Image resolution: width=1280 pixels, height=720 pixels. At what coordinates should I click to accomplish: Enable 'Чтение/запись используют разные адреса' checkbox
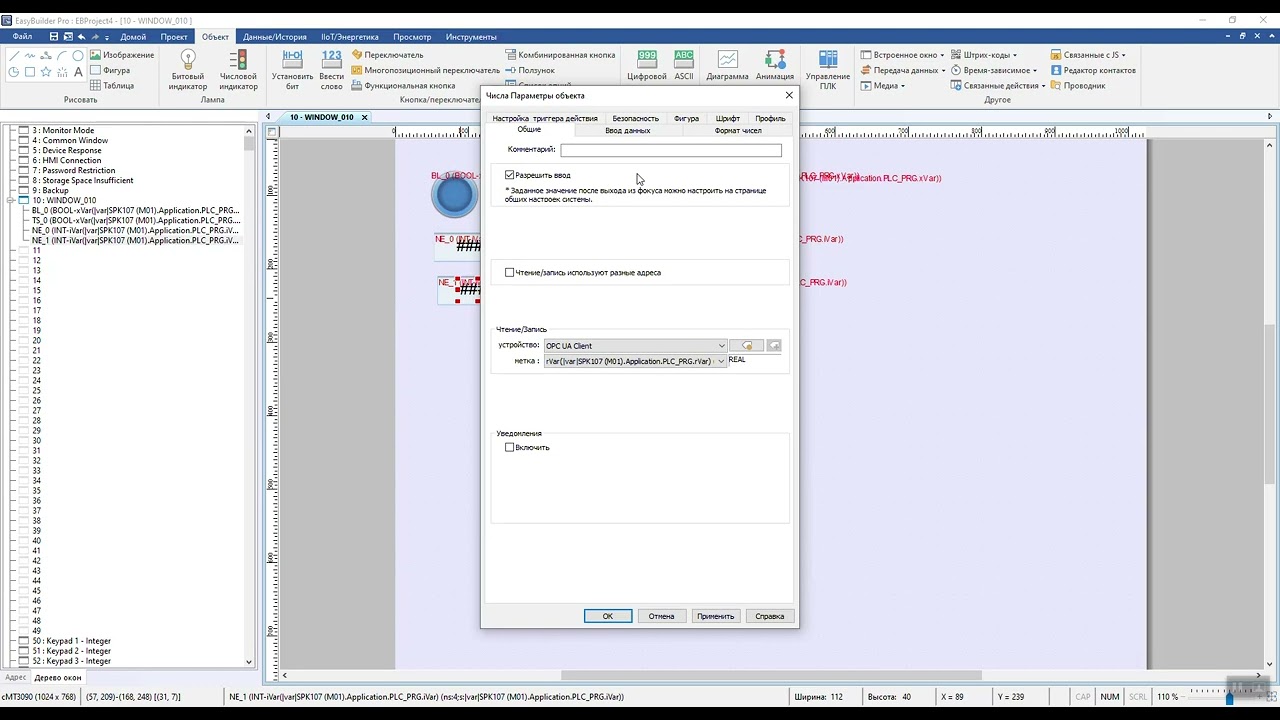tap(510, 272)
